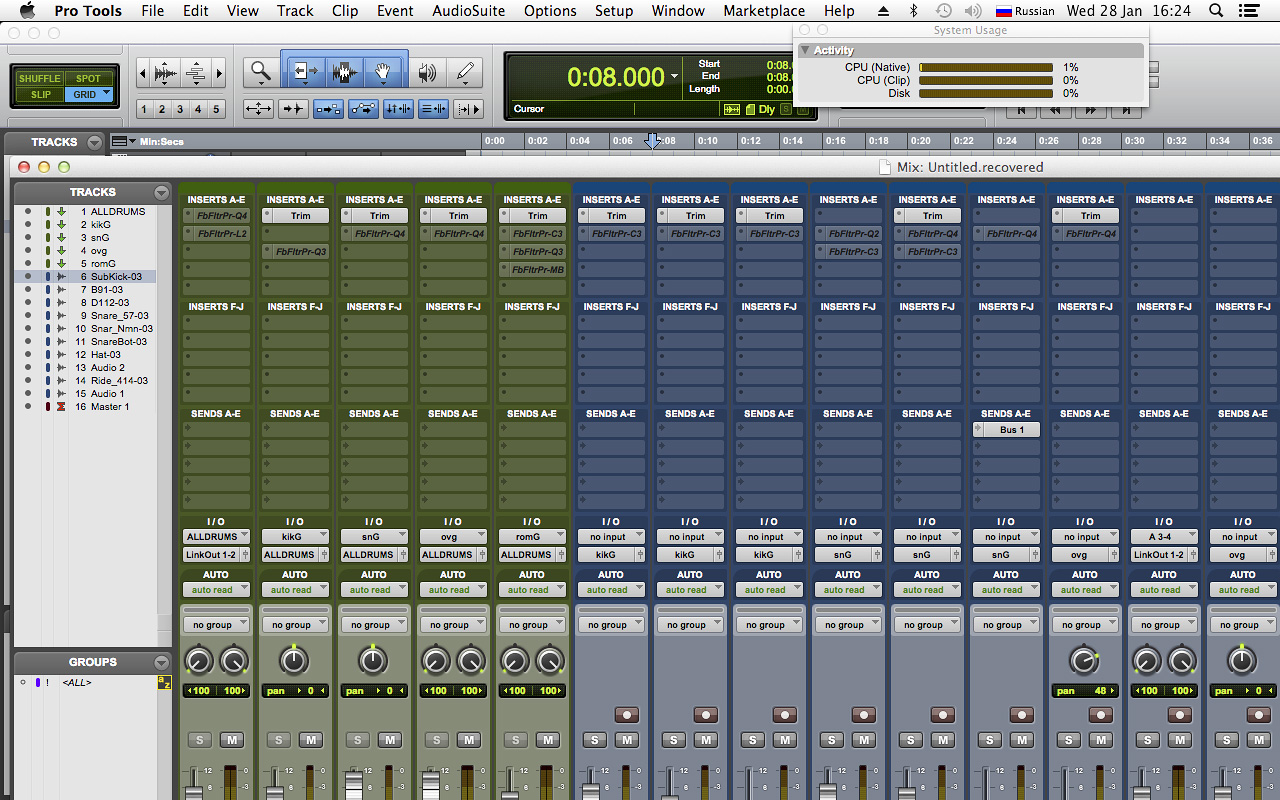Click the Bus 1 send
Screen dimensions: 1280x800
[x=1006, y=429]
